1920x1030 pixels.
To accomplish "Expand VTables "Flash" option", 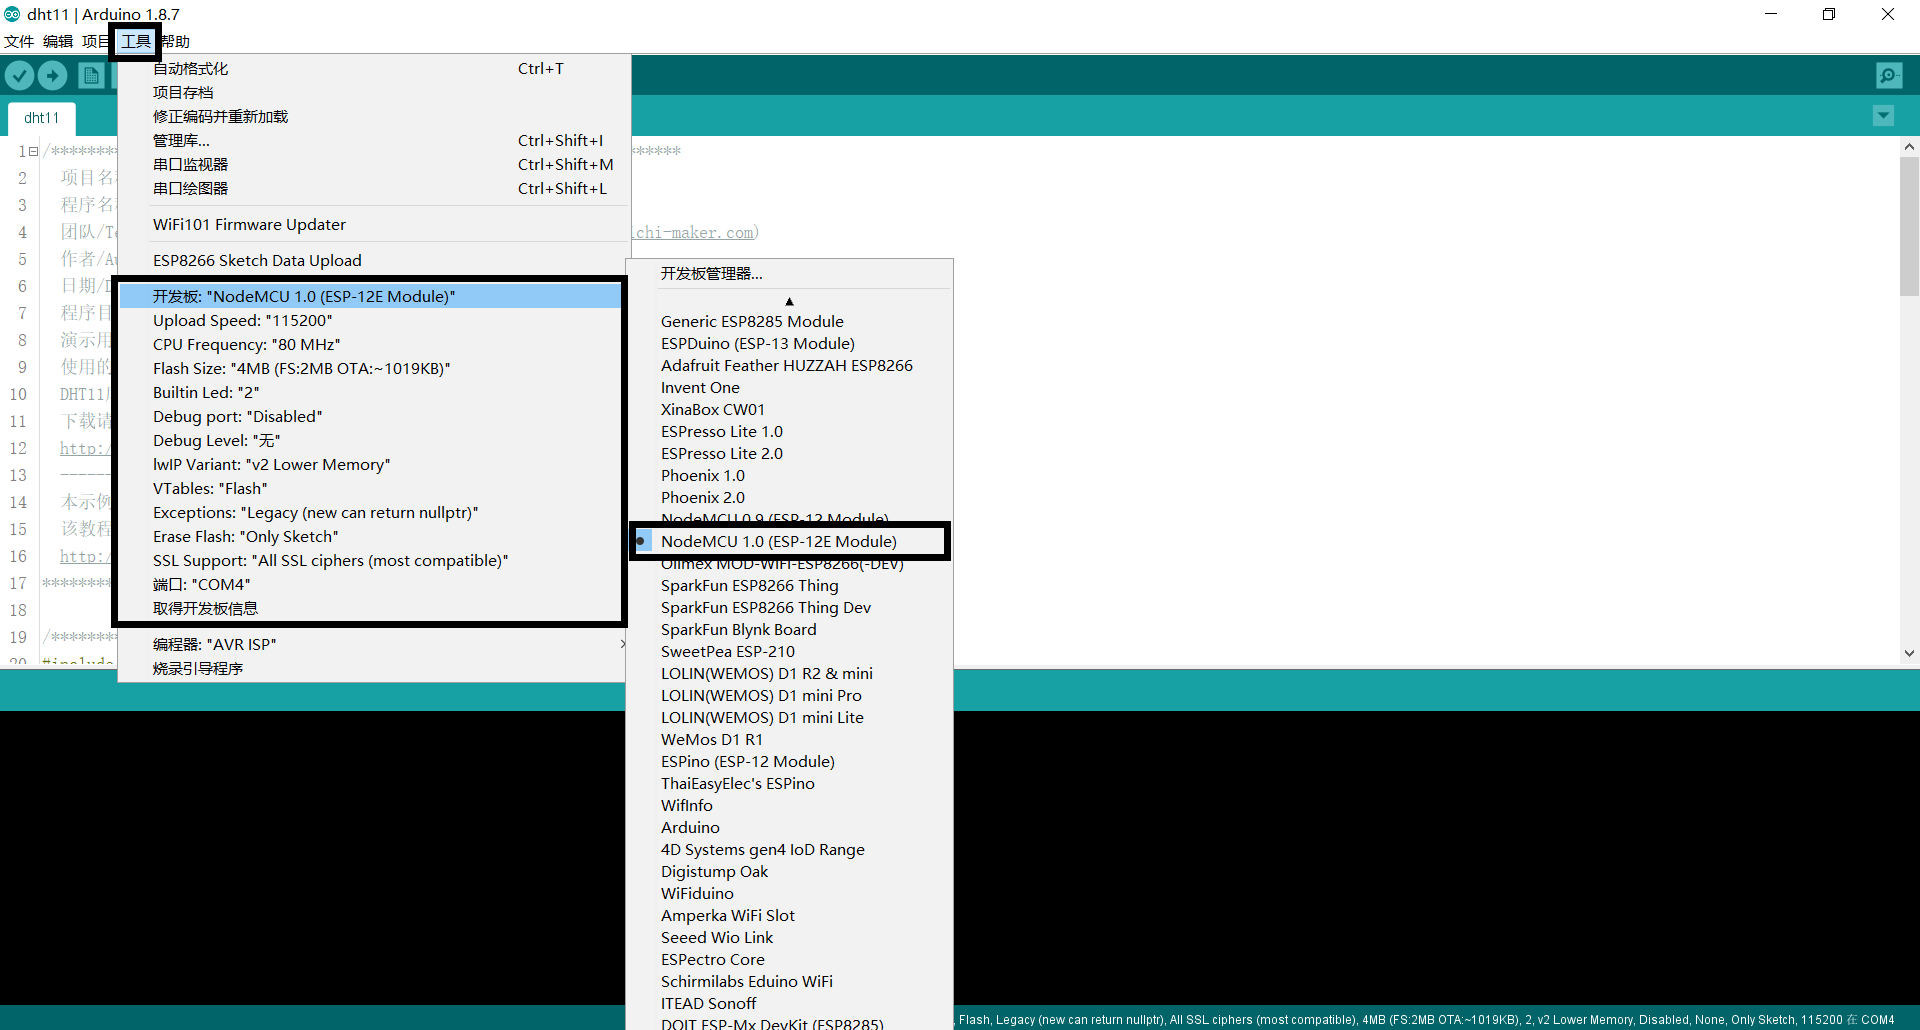I will click(x=370, y=489).
